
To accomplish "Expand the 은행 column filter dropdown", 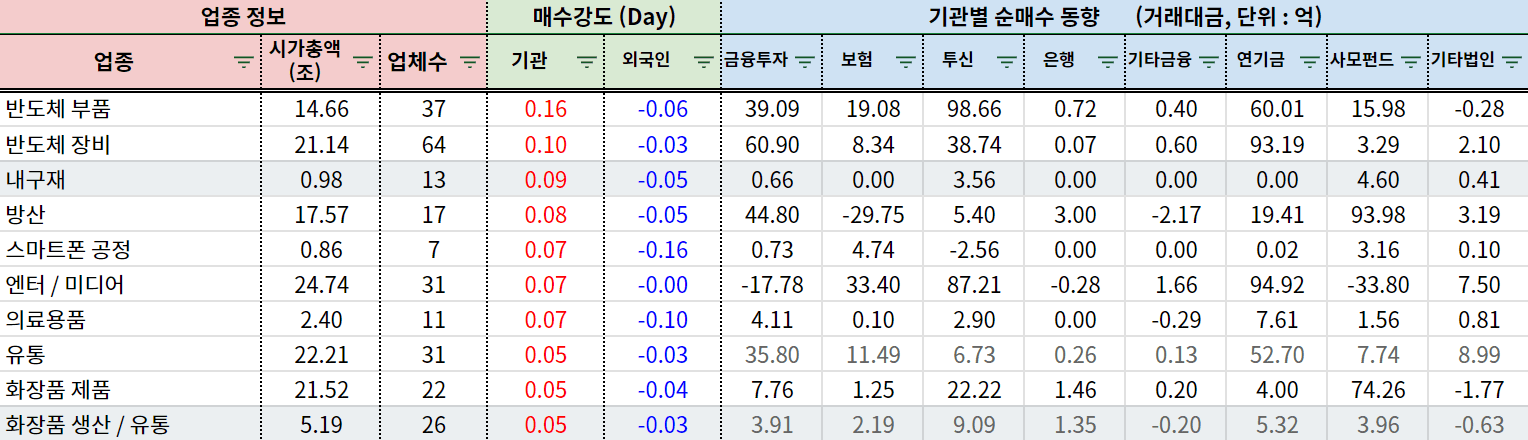I will click(1107, 61).
